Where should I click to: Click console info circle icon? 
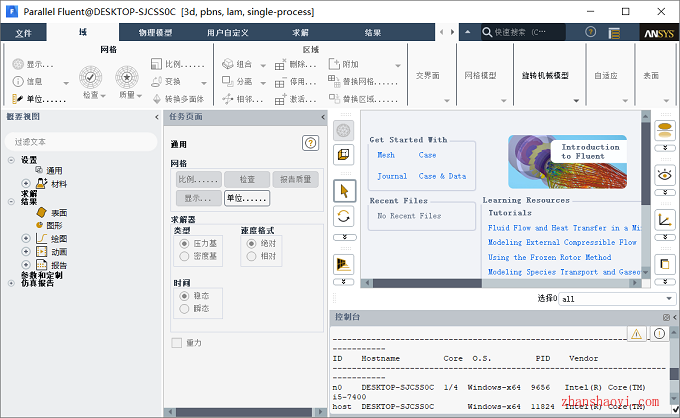pyautogui.click(x=659, y=334)
